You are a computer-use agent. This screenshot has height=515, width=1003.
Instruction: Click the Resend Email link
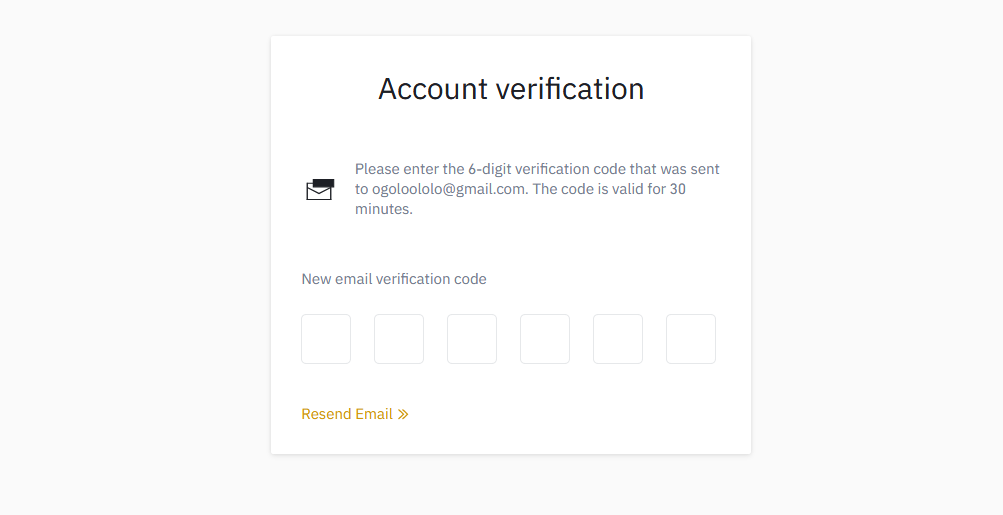pyautogui.click(x=355, y=414)
